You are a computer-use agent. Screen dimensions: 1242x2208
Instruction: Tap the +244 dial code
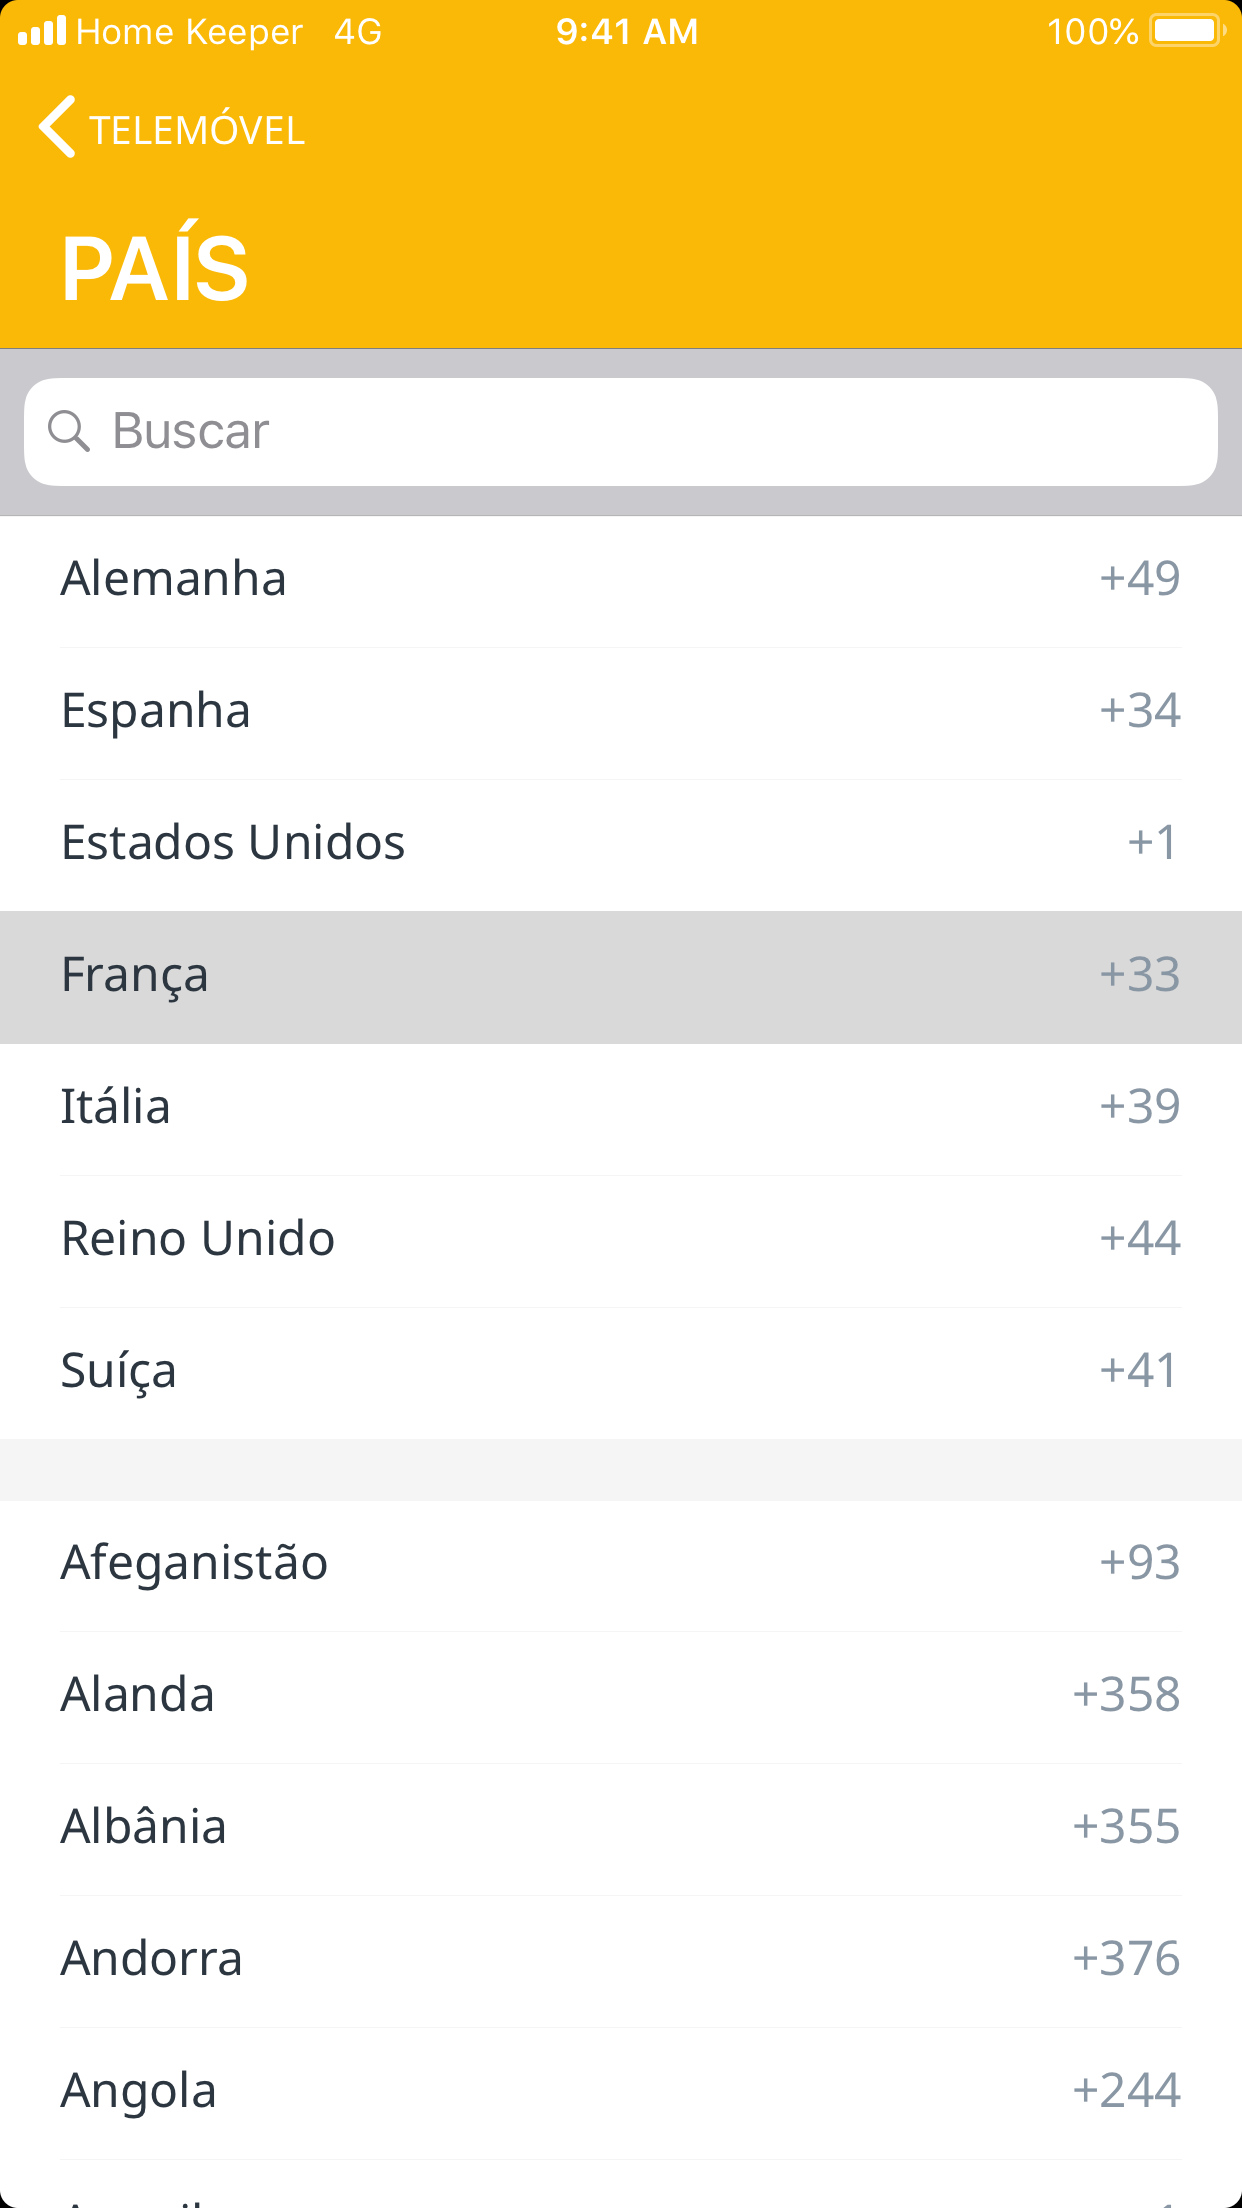[1126, 2091]
